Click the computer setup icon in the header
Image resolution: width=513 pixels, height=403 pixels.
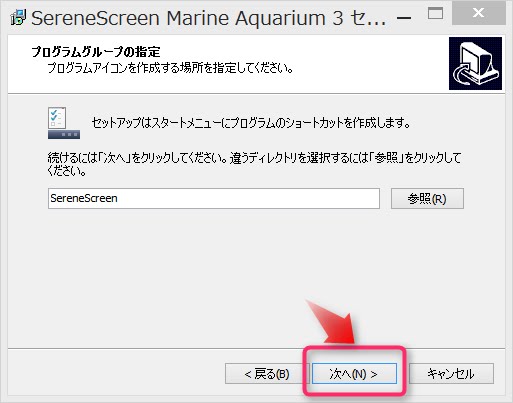coord(475,63)
